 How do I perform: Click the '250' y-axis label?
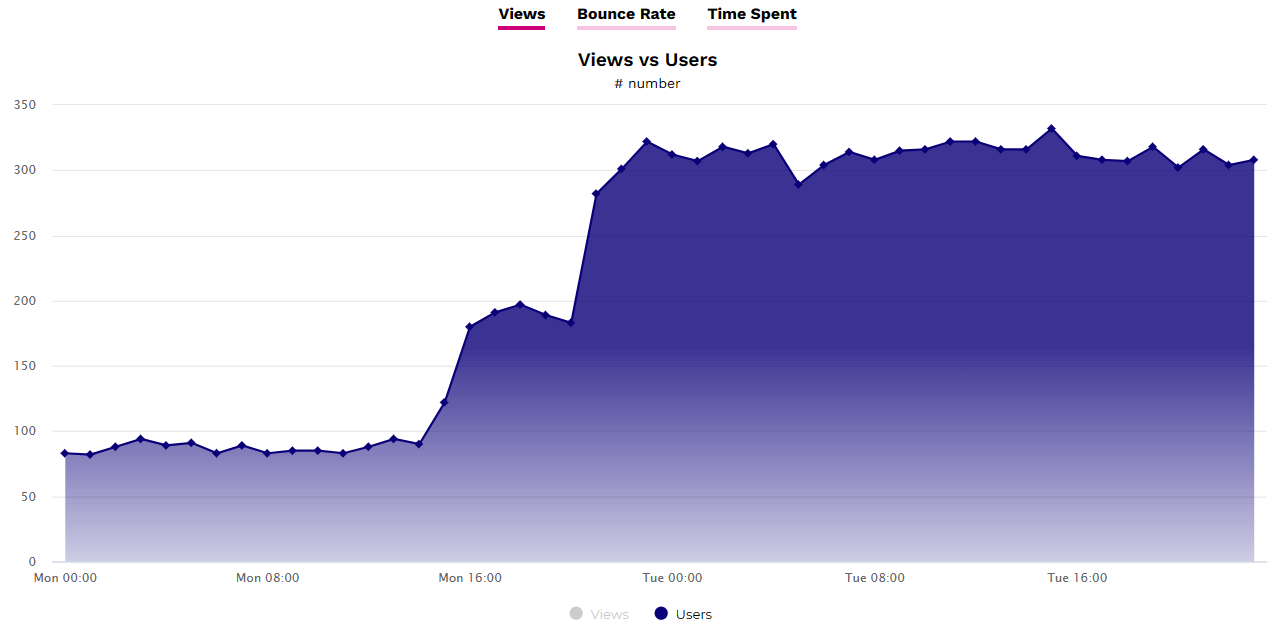(25, 236)
